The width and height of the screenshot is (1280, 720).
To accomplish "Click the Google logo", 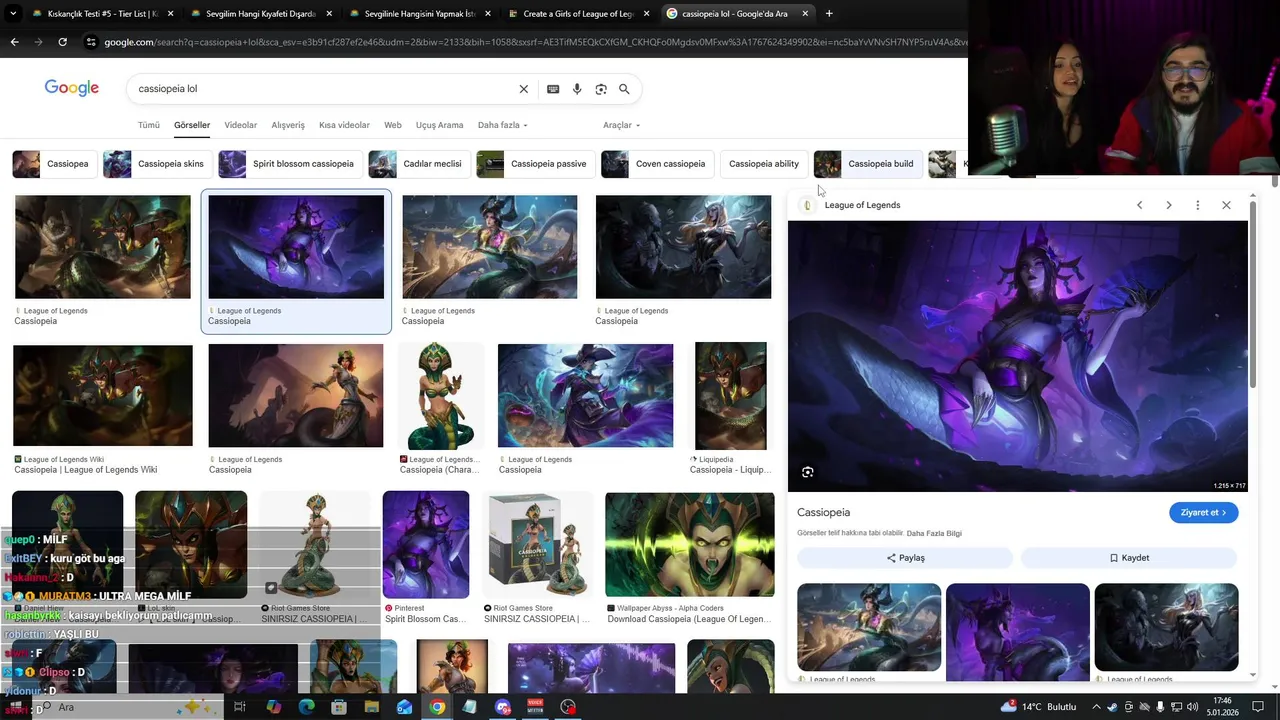I will pos(72,88).
